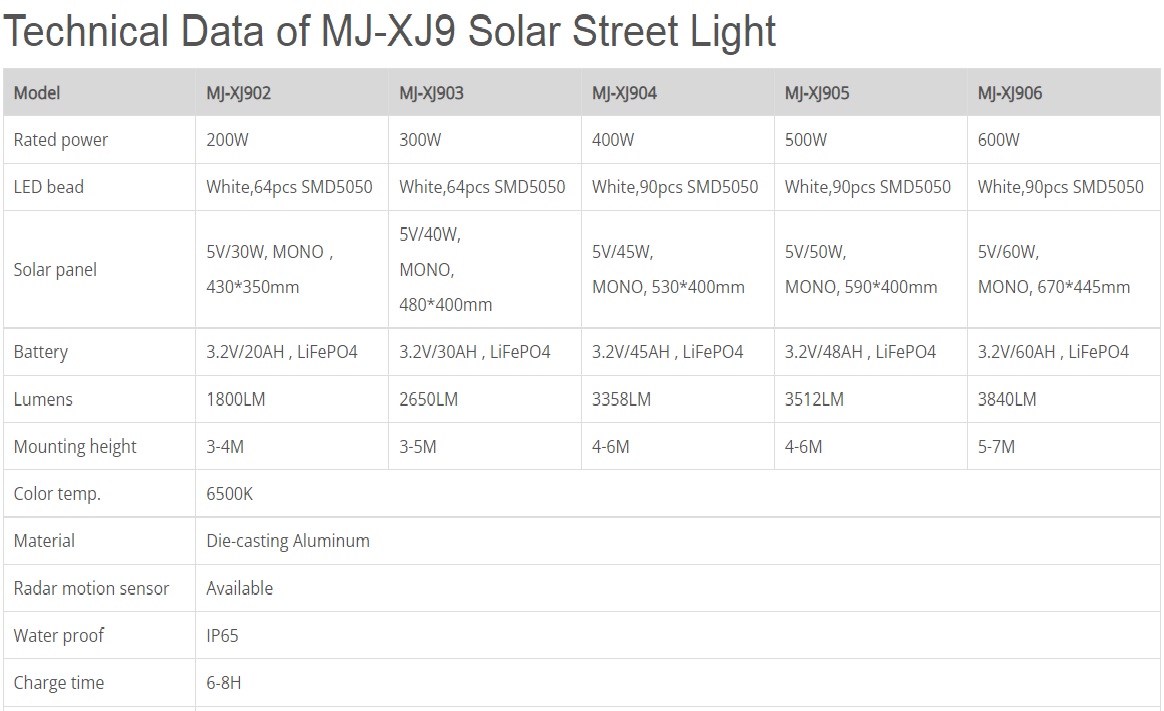
Task: Click the MJ-XJ904 model header cell
Action: tap(624, 93)
